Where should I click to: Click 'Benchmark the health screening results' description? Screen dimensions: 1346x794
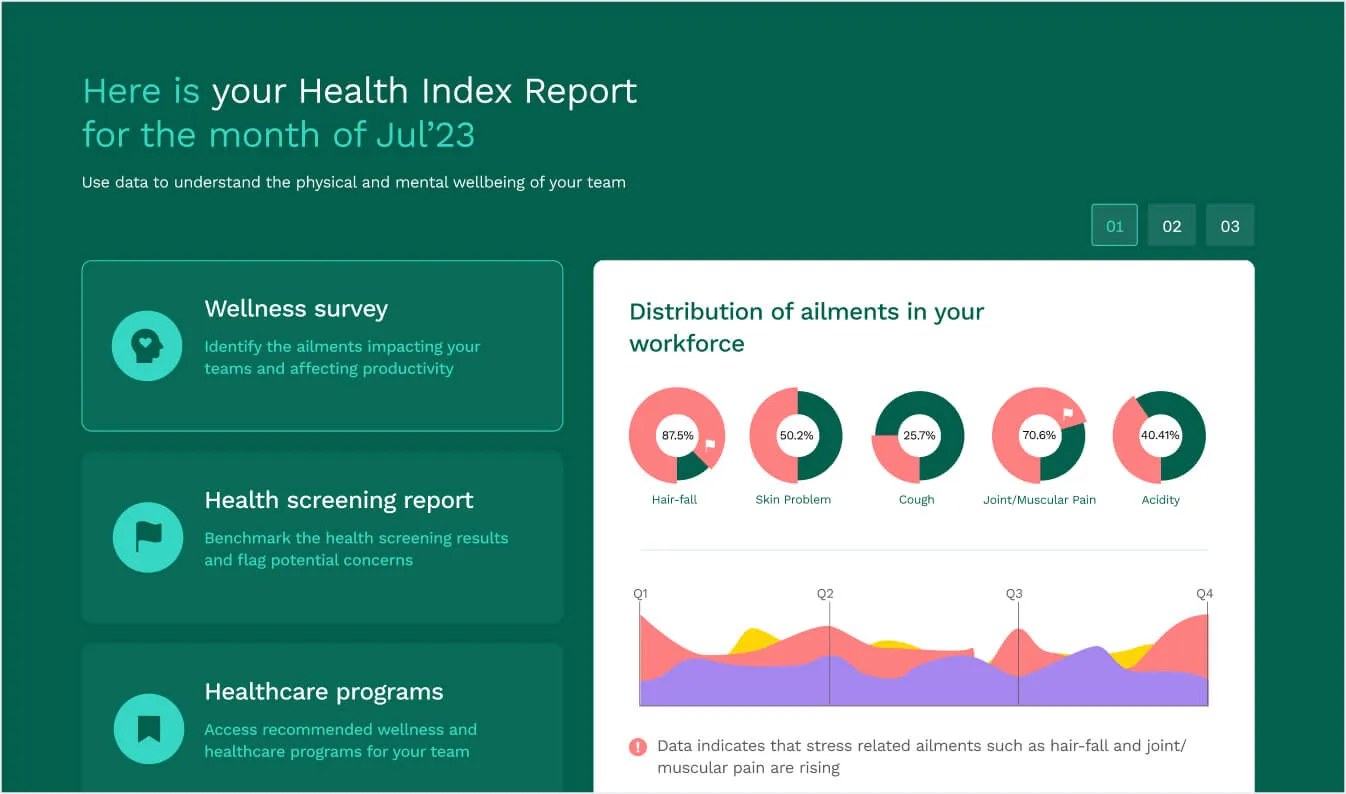(x=356, y=549)
